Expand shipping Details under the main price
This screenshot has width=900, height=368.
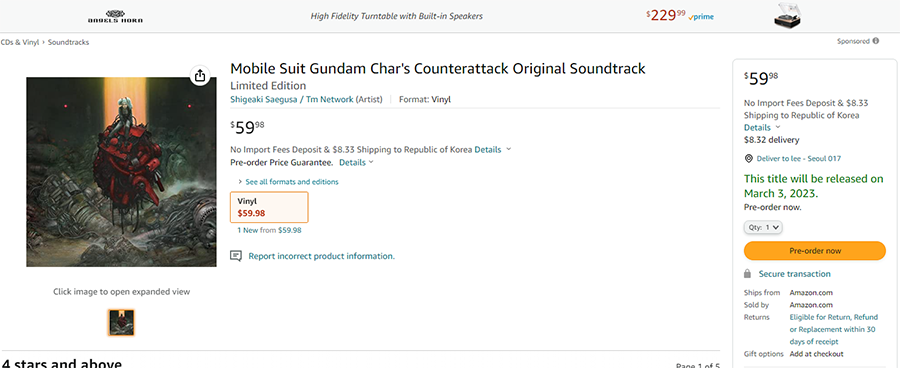coord(492,149)
